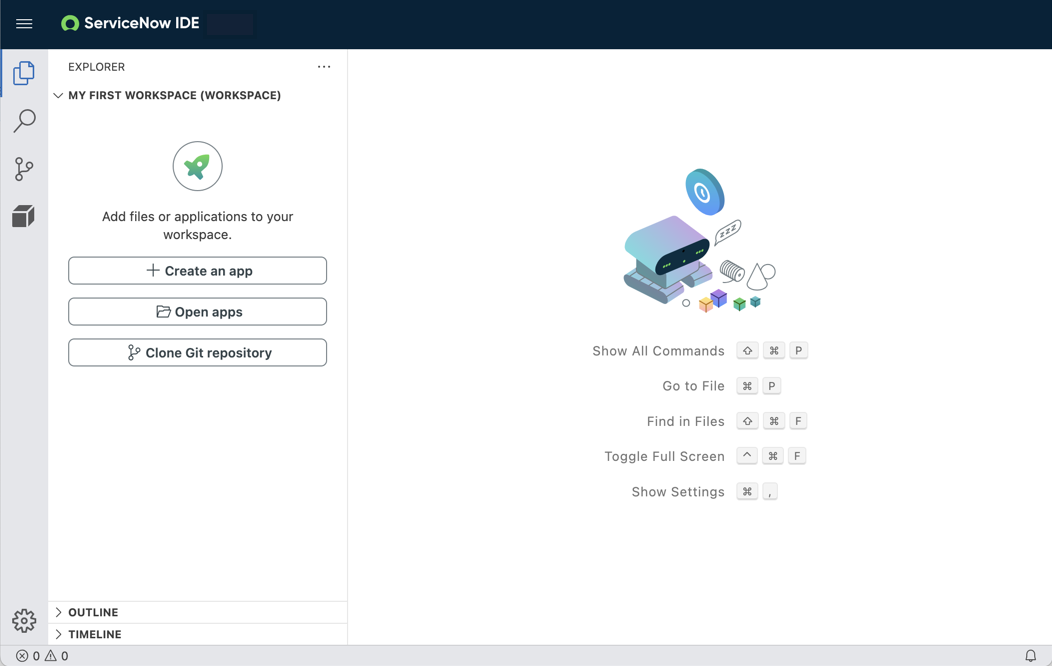Screen dimensions: 1052x666
Task: Expand the Timeline section
Action: 197,634
